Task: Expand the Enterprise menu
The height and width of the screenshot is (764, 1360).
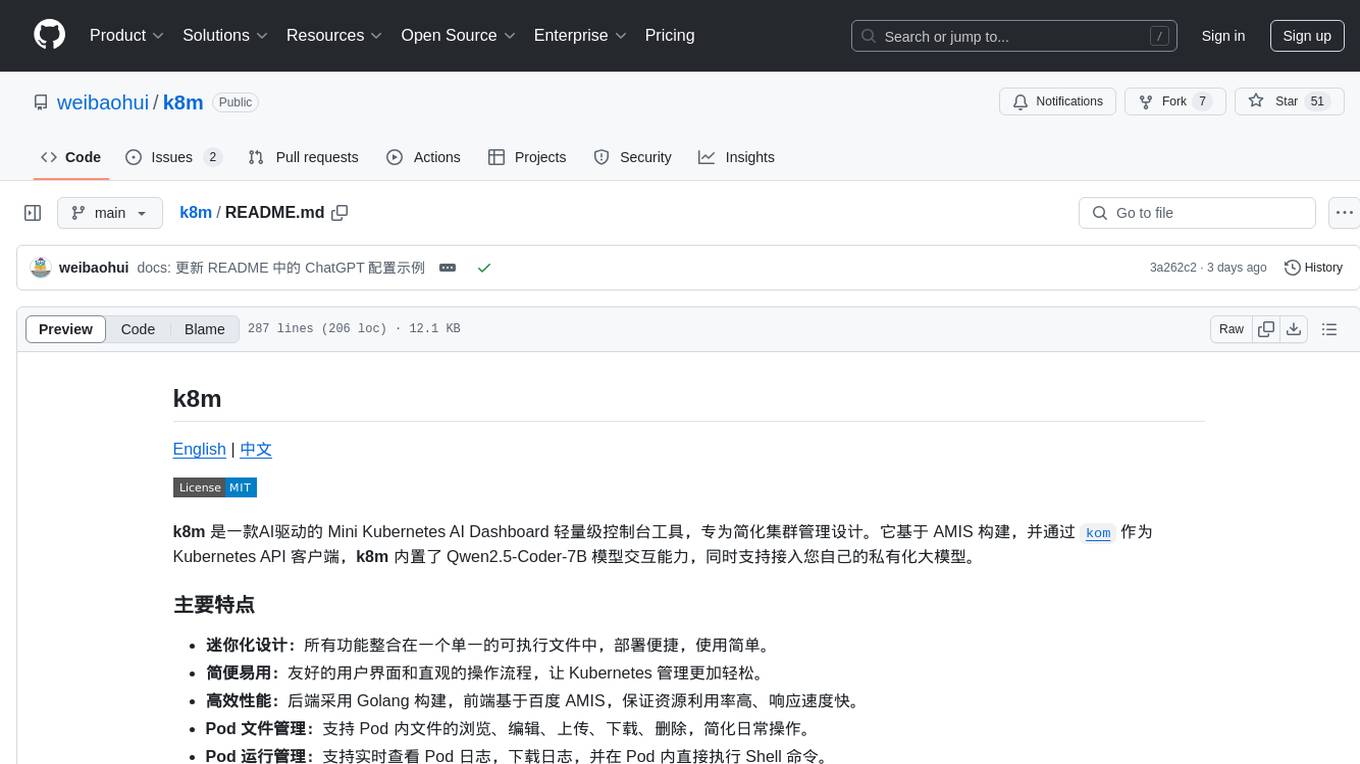Action: 580,35
